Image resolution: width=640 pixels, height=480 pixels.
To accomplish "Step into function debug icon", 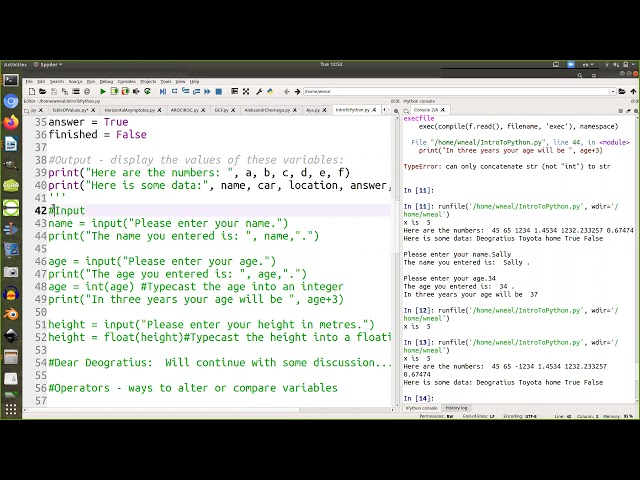I will 185,91.
